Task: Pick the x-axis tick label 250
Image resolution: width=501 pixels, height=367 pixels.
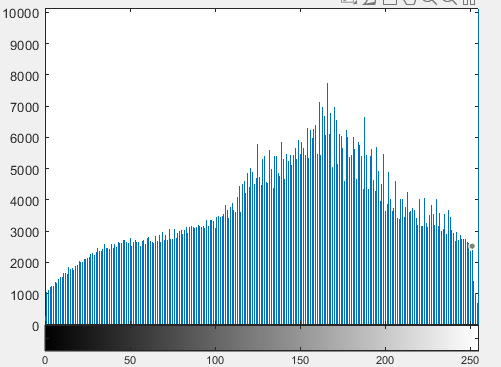Action: 470,360
